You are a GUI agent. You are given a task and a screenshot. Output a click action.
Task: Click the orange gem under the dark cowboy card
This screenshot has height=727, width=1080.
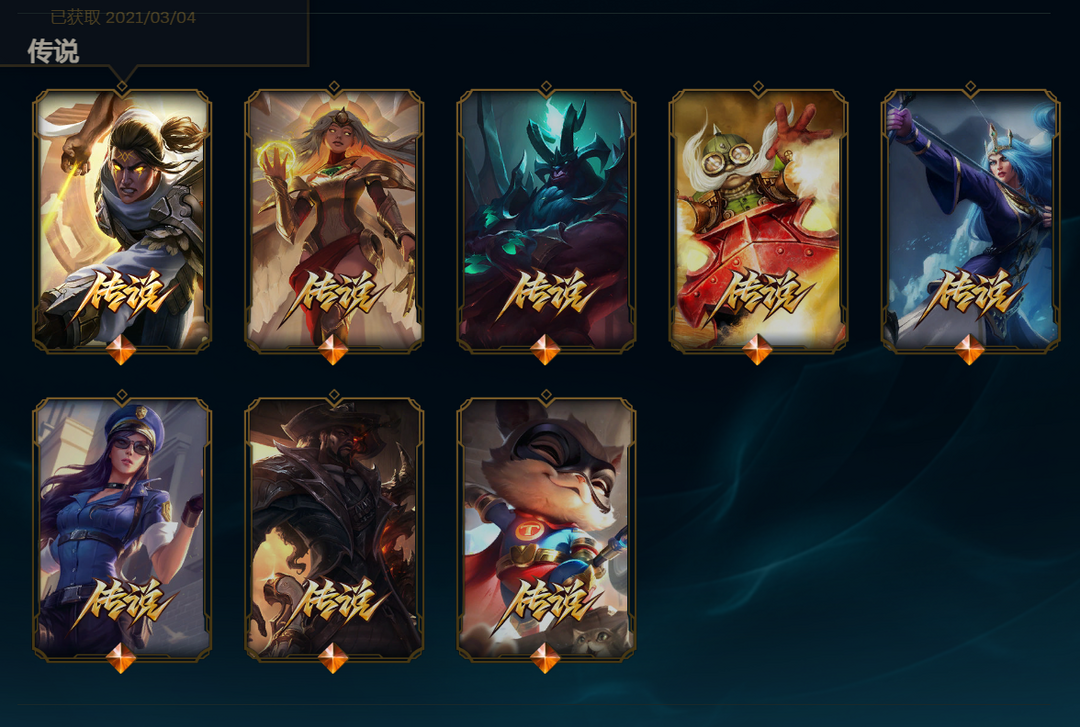[x=333, y=657]
